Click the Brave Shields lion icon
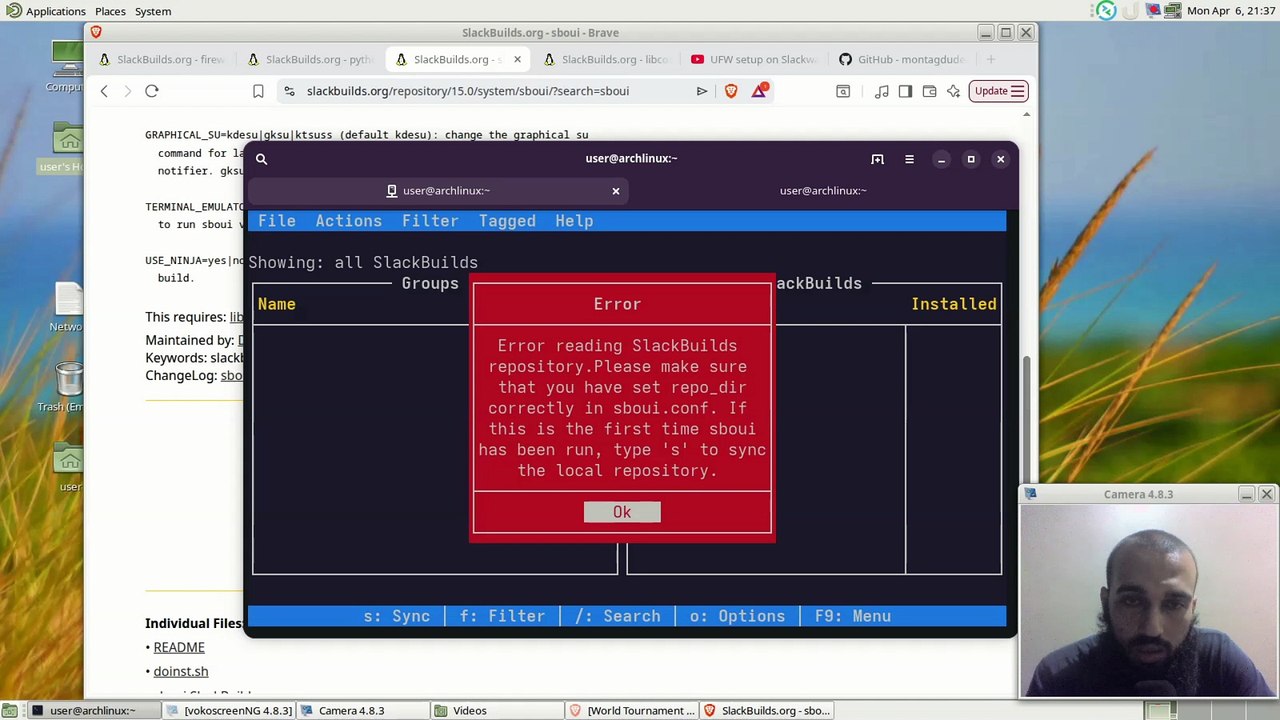1280x720 pixels. (x=731, y=91)
